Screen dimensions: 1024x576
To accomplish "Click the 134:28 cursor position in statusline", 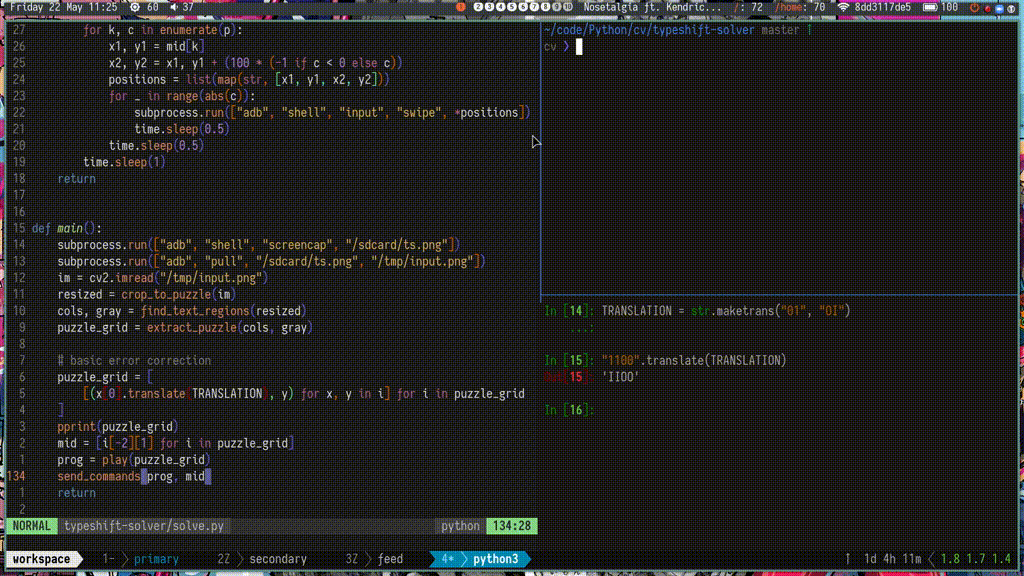I will point(511,526).
